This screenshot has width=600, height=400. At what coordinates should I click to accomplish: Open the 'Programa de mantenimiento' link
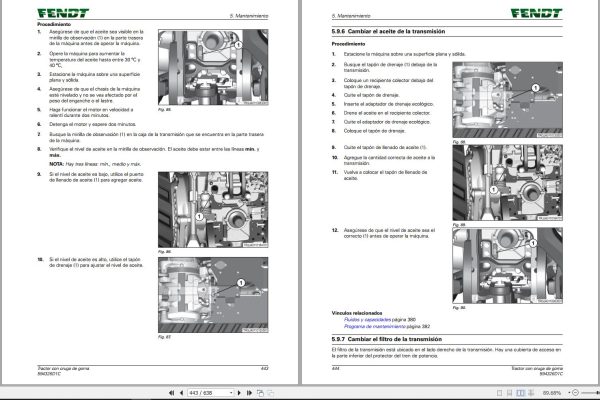point(375,326)
